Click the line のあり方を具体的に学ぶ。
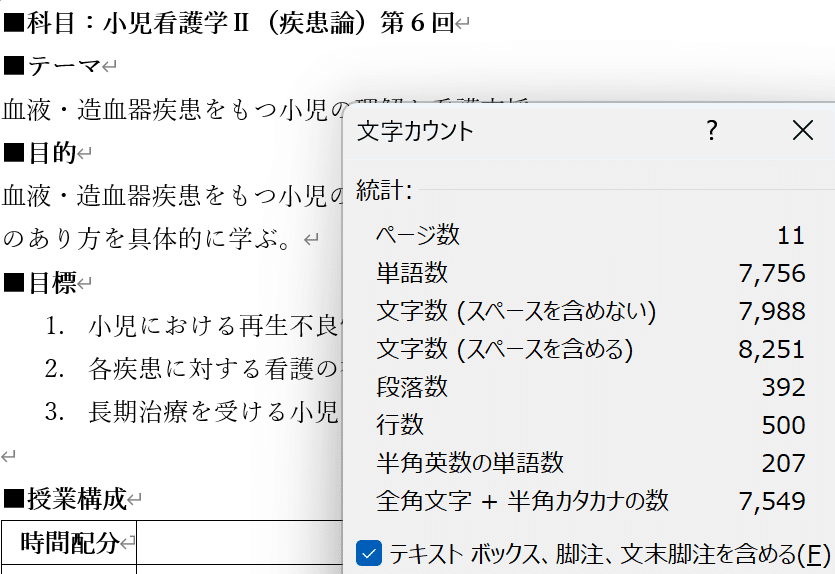This screenshot has width=835, height=574. [x=148, y=240]
